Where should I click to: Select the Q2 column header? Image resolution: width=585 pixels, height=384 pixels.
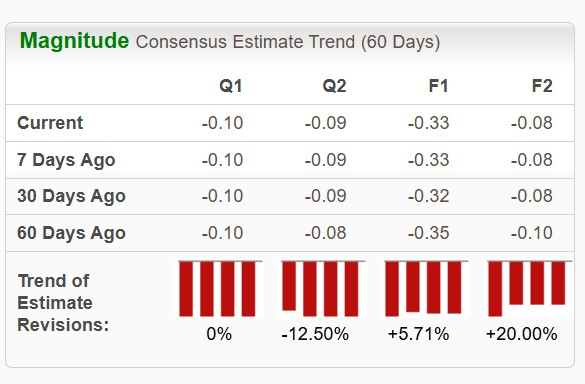point(334,86)
